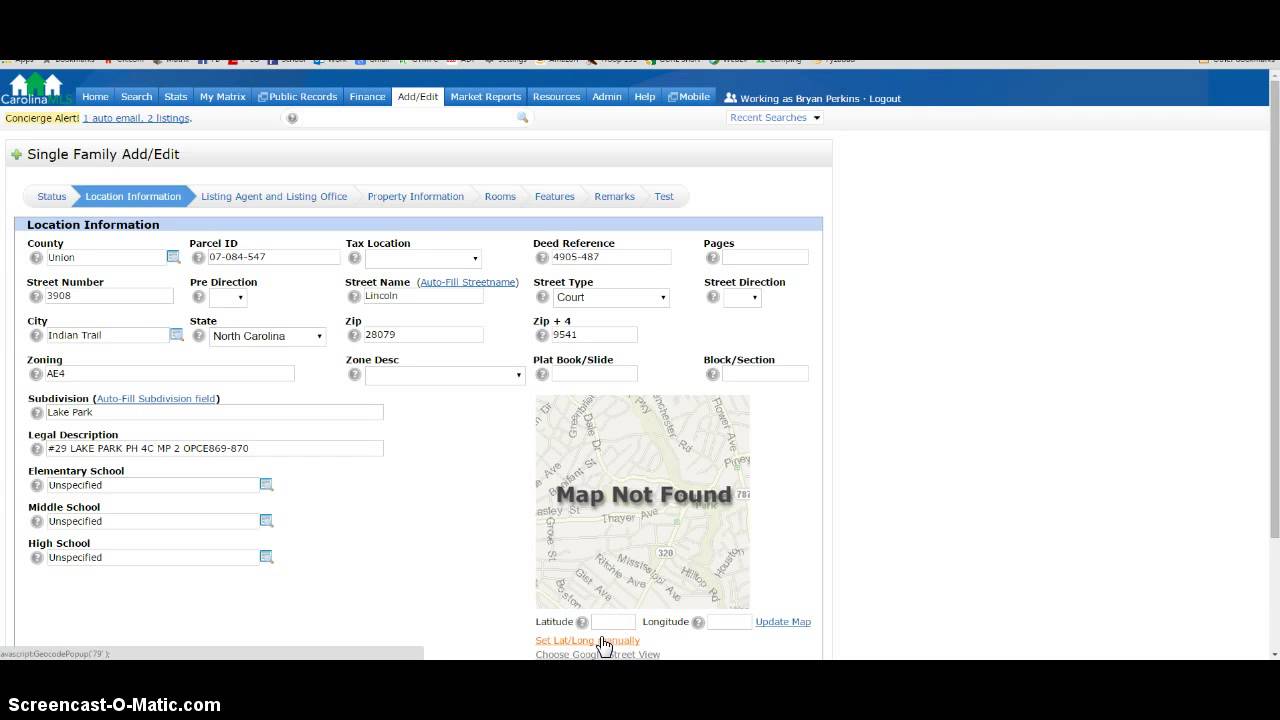The width and height of the screenshot is (1280, 720).
Task: Click help icon beside Plat Book/Slide
Action: click(542, 375)
